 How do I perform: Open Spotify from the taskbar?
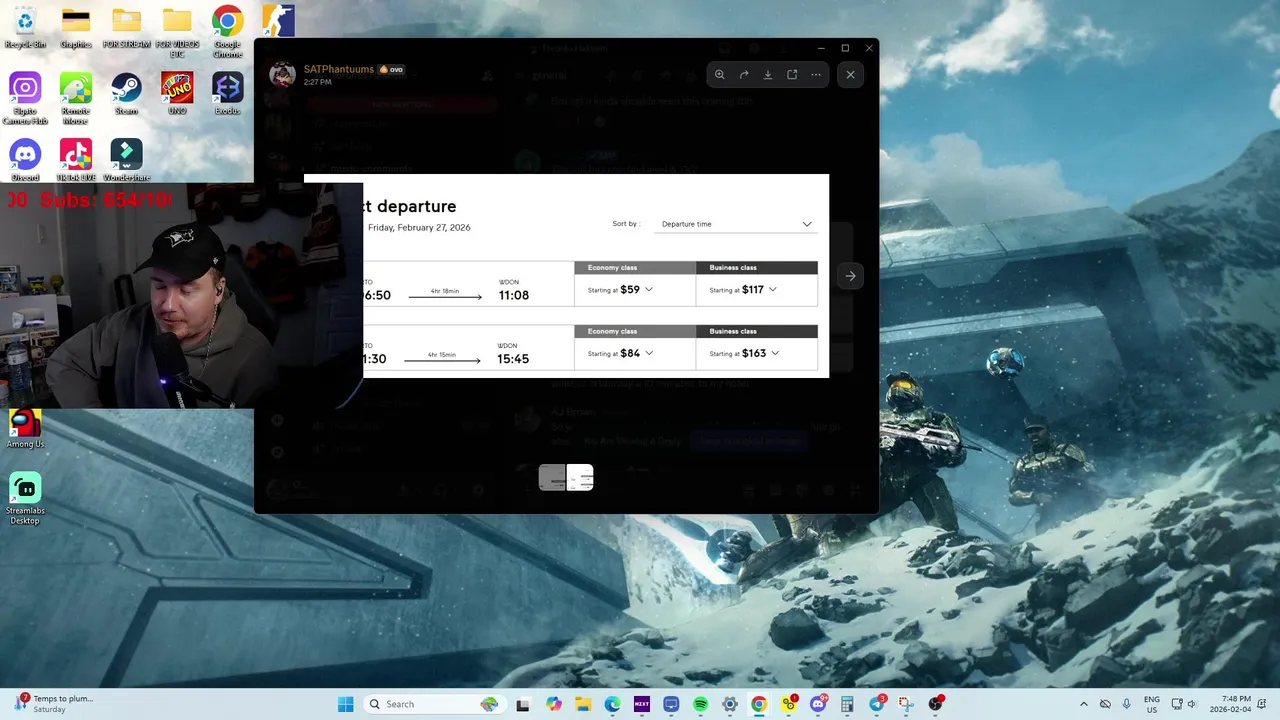(x=700, y=704)
